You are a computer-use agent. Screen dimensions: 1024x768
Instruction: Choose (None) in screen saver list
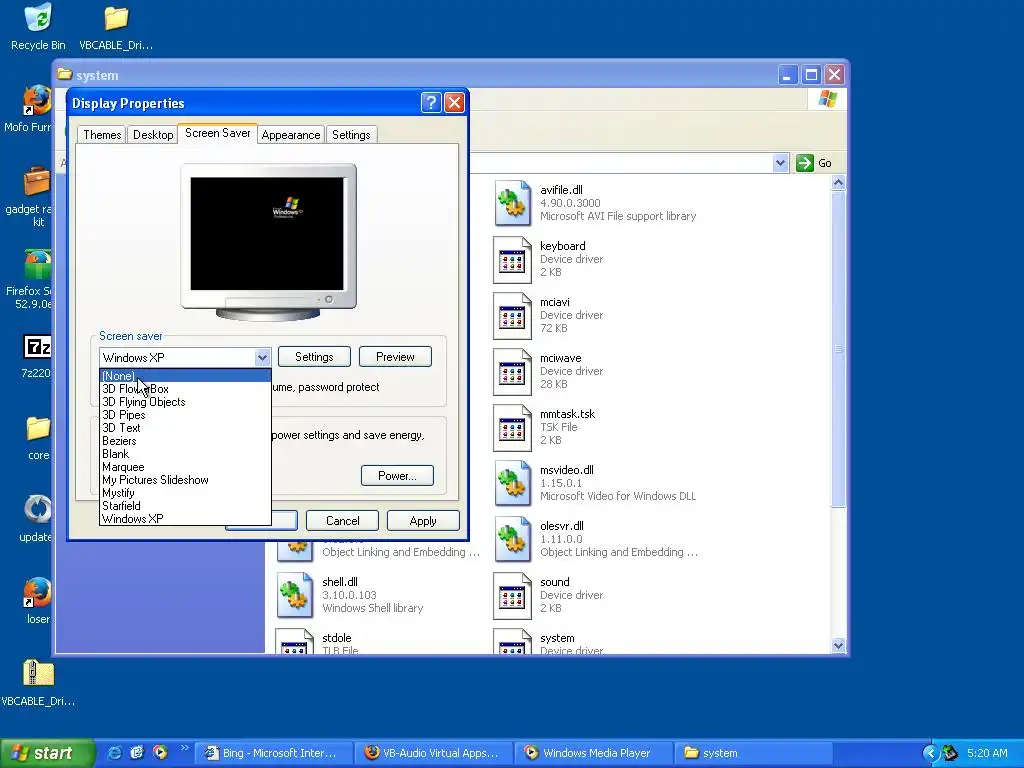pos(185,376)
